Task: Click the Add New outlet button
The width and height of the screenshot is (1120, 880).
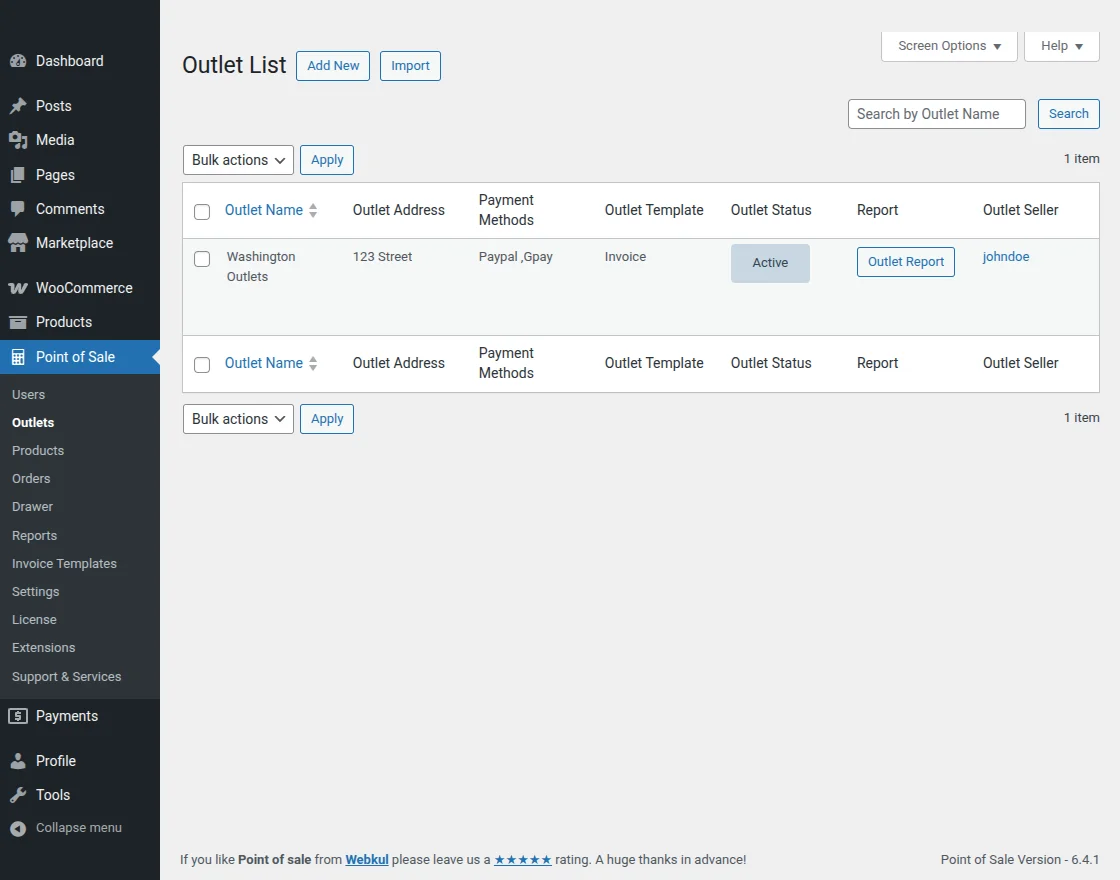Action: 333,66
